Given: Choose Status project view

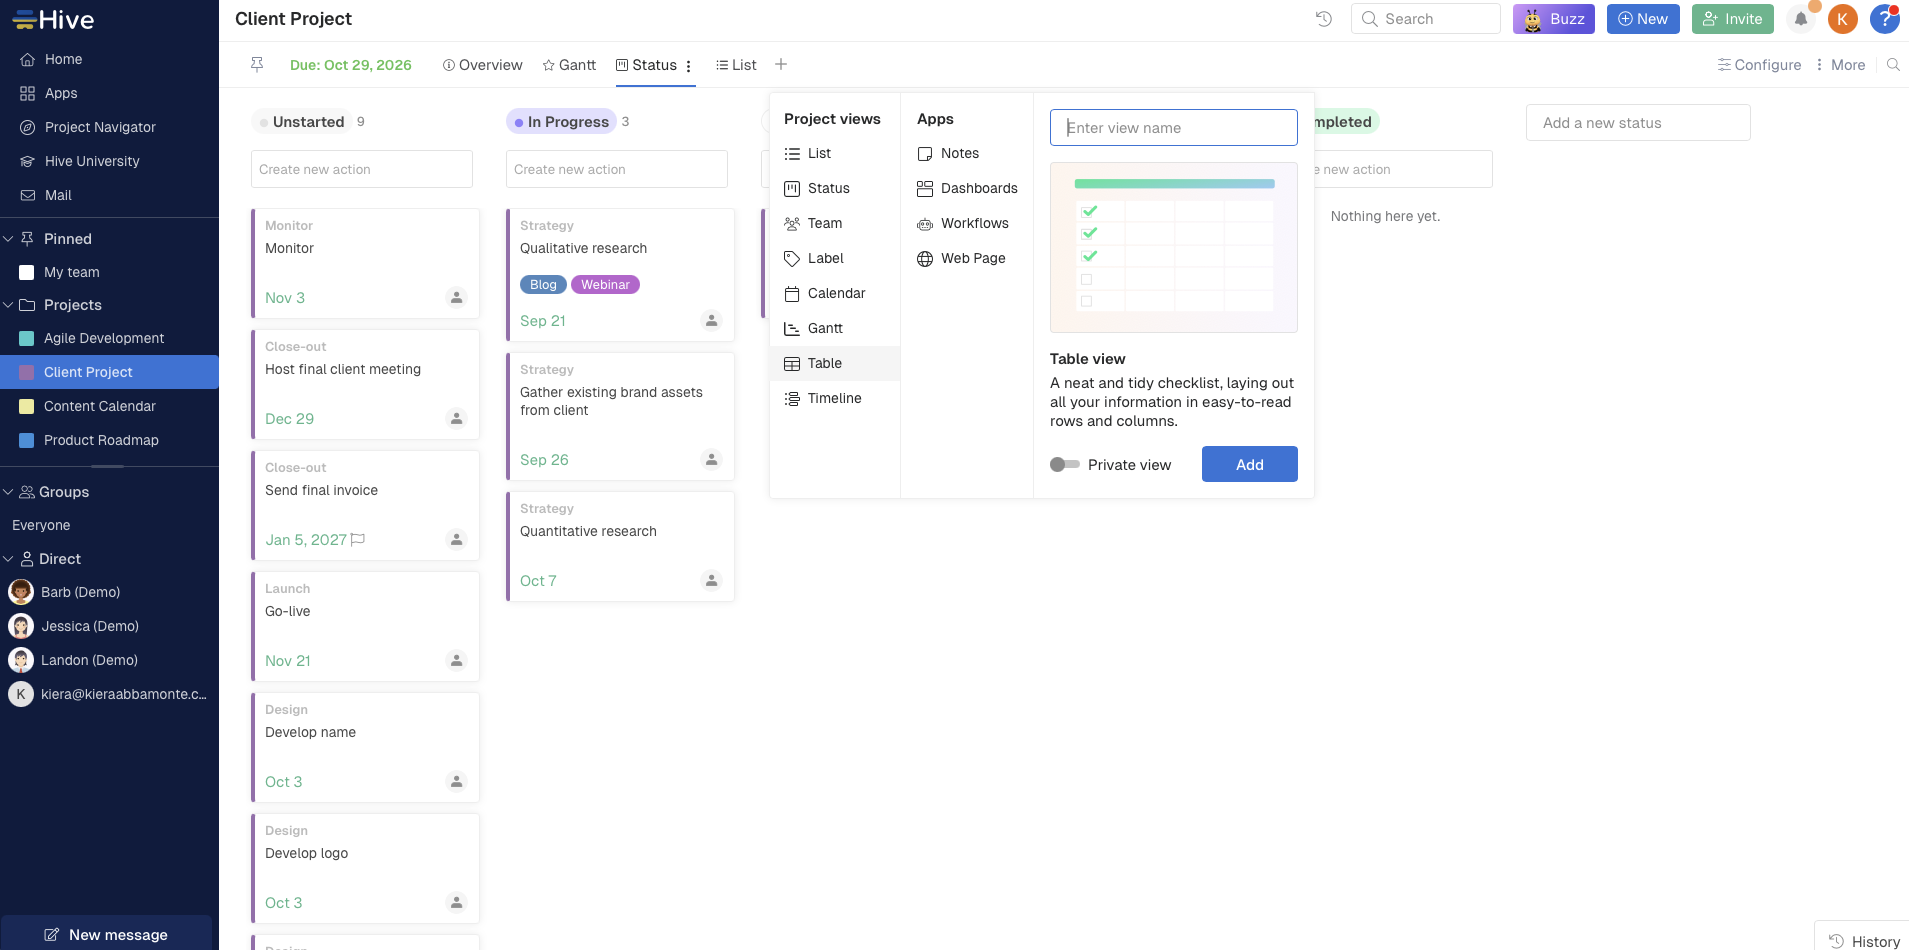Looking at the screenshot, I should tap(835, 188).
